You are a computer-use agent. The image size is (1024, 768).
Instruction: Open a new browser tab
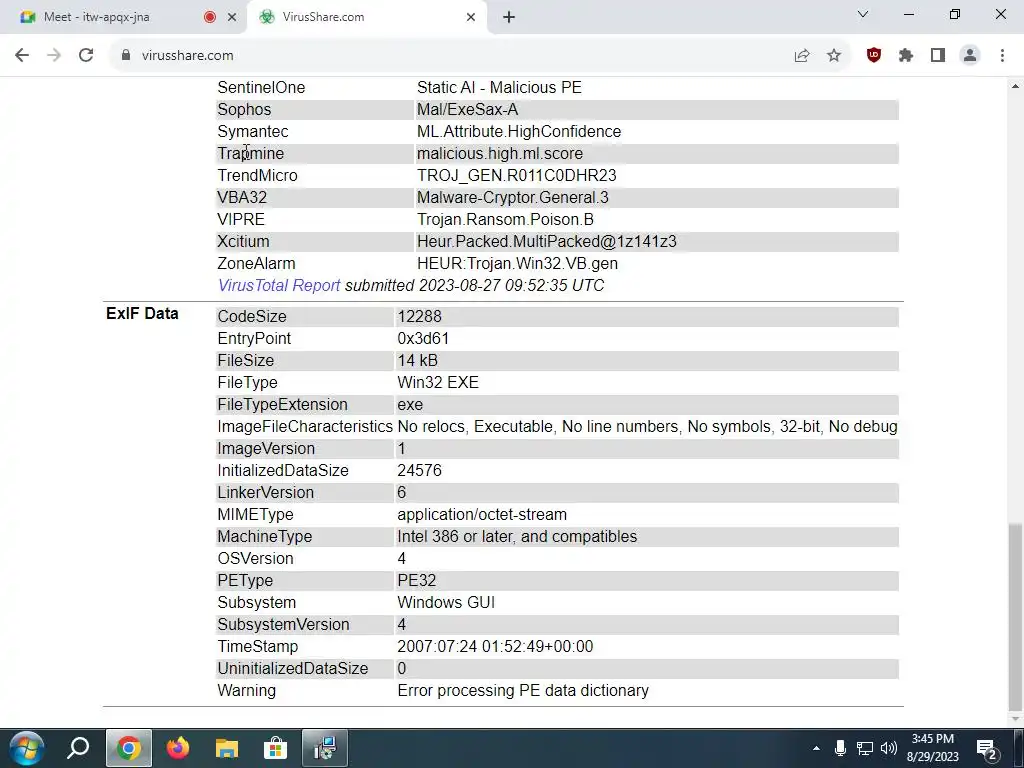click(509, 17)
